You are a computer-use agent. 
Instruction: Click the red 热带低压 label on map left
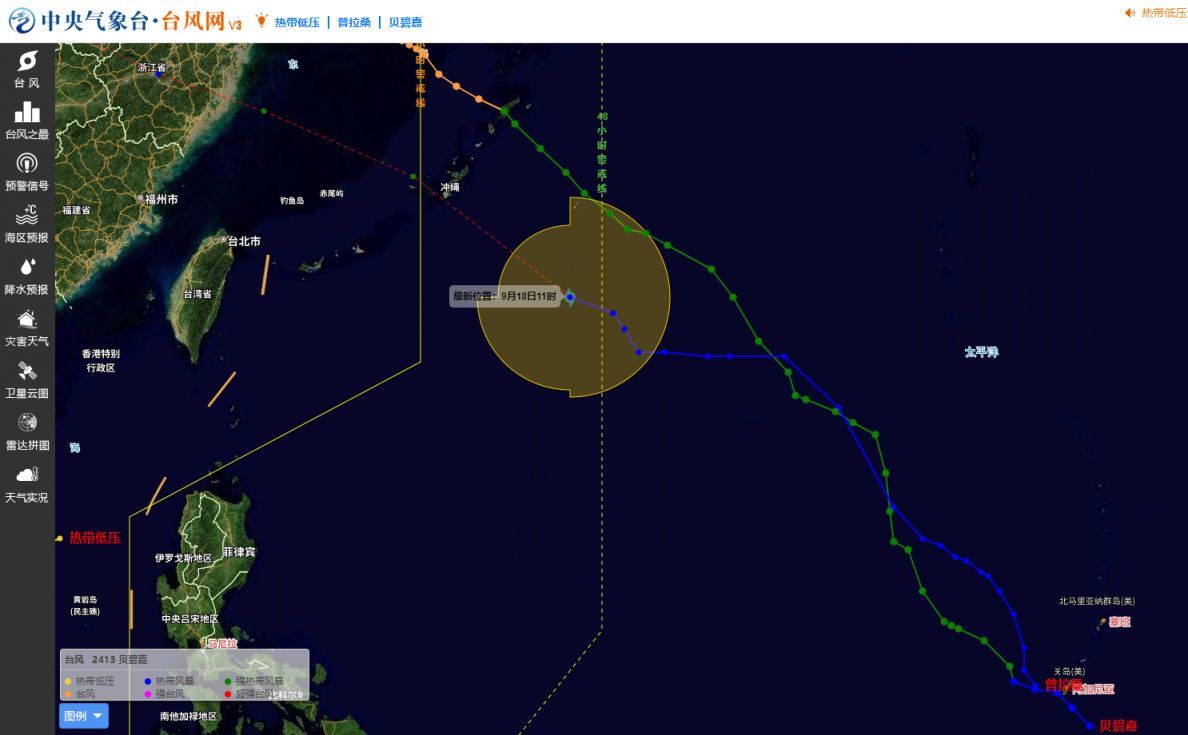[x=95, y=538]
